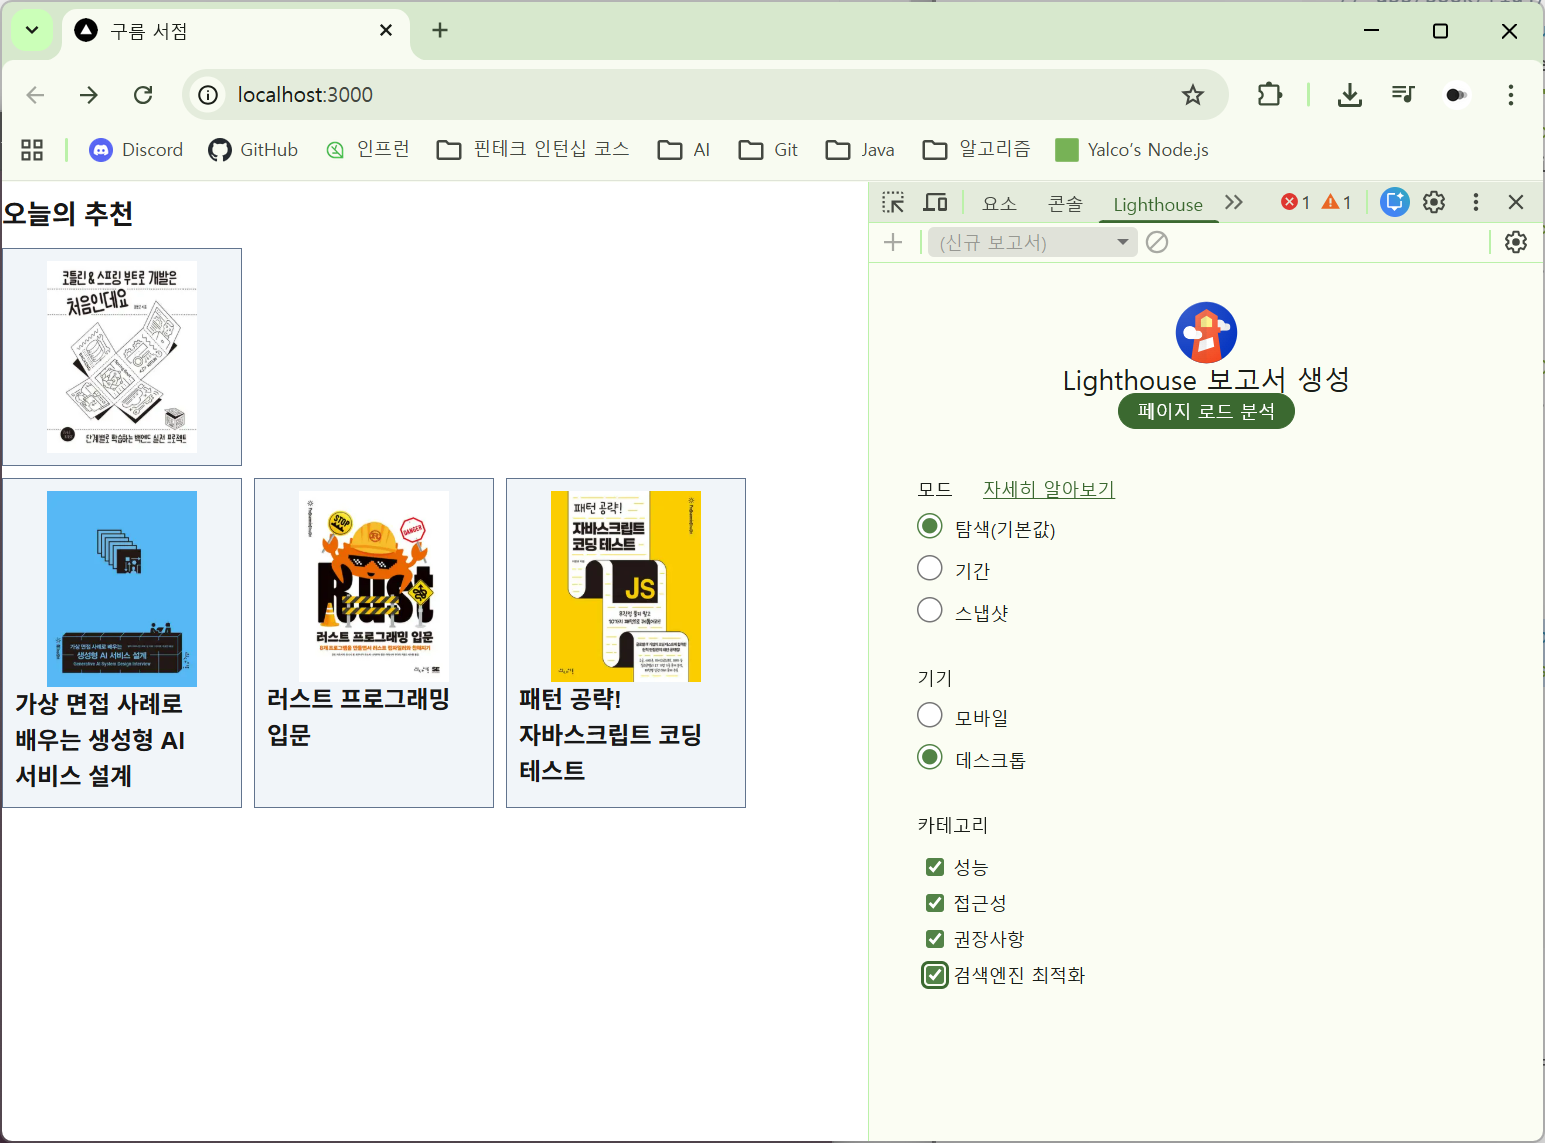Image resolution: width=1545 pixels, height=1143 pixels.
Task: Open the Lighthouse settings gear
Action: 1515,242
